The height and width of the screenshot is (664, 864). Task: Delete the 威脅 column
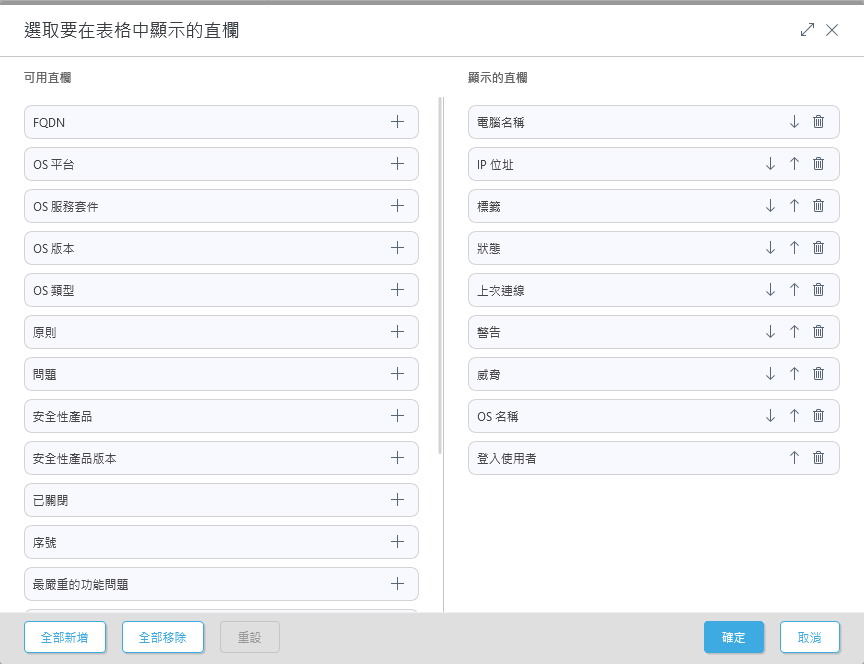click(x=818, y=374)
